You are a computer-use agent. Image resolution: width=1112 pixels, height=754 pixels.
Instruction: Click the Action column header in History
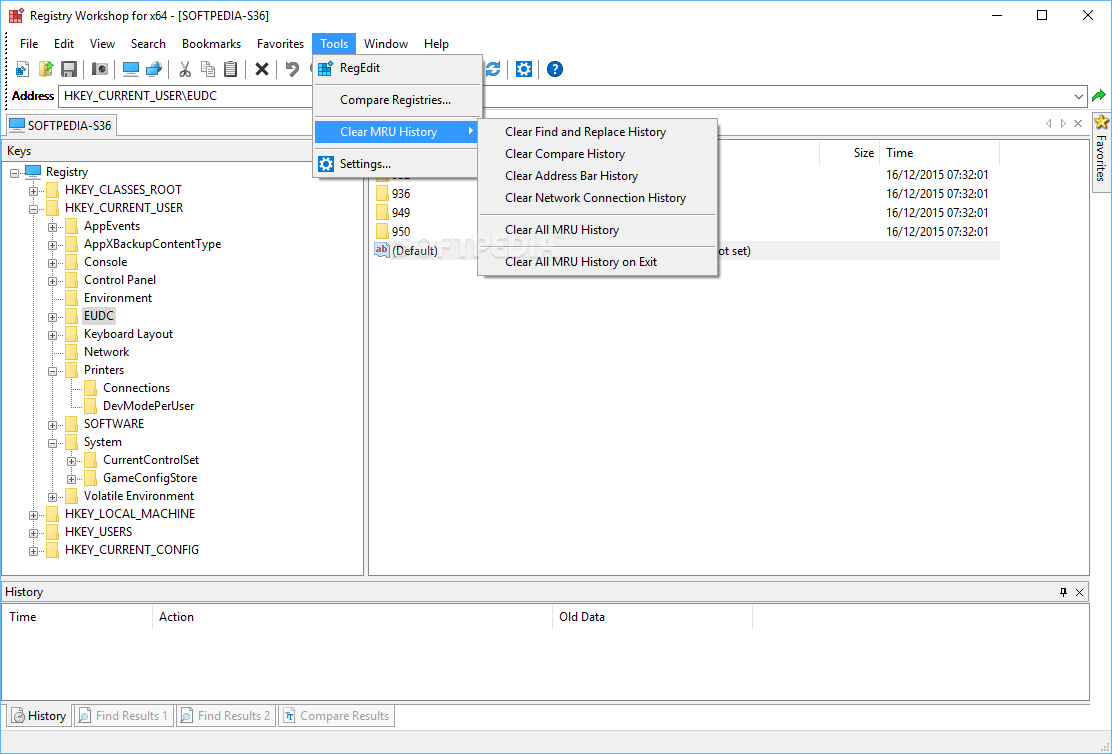[352, 617]
